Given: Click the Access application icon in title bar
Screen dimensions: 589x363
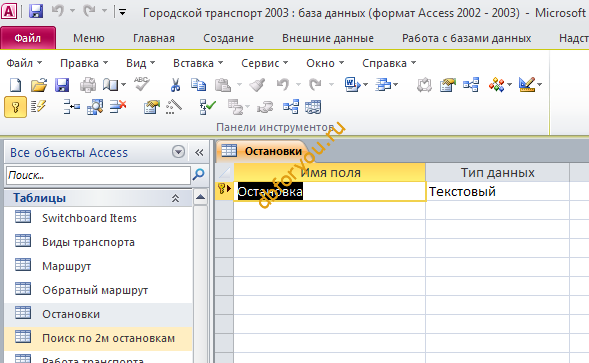Looking at the screenshot, I should click(x=9, y=11).
